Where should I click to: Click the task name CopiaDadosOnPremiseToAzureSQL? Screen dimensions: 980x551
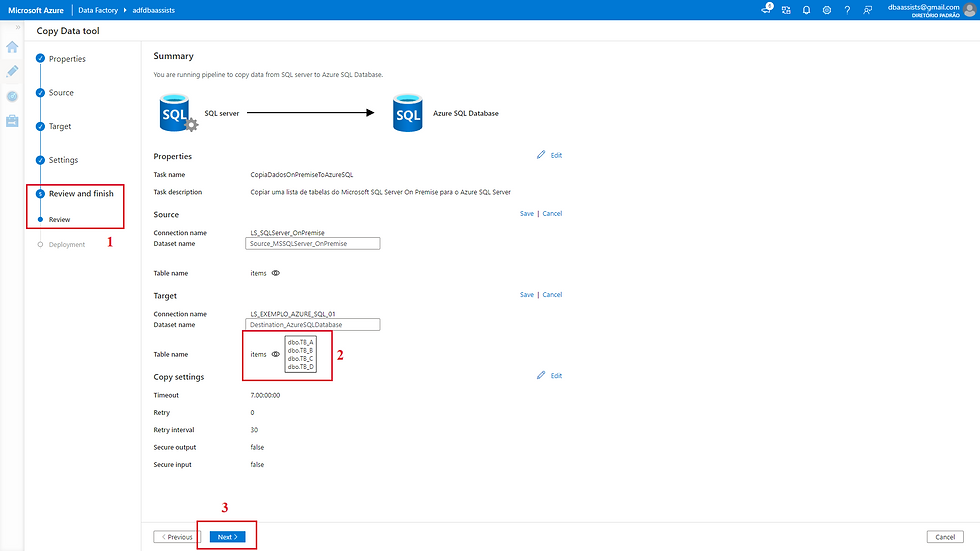[x=302, y=175]
